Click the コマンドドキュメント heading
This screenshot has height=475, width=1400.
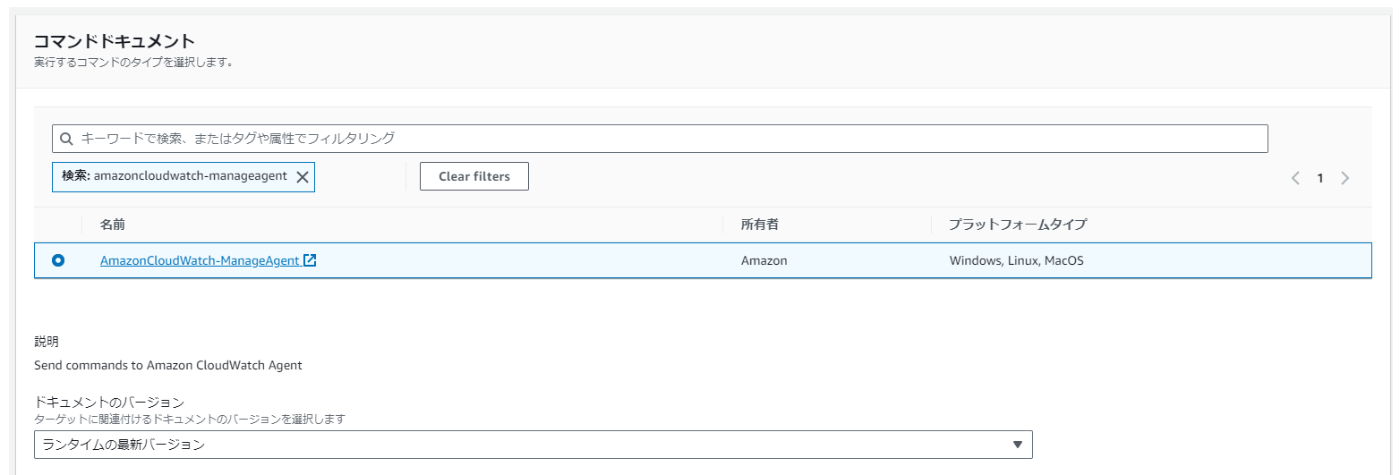coord(114,41)
